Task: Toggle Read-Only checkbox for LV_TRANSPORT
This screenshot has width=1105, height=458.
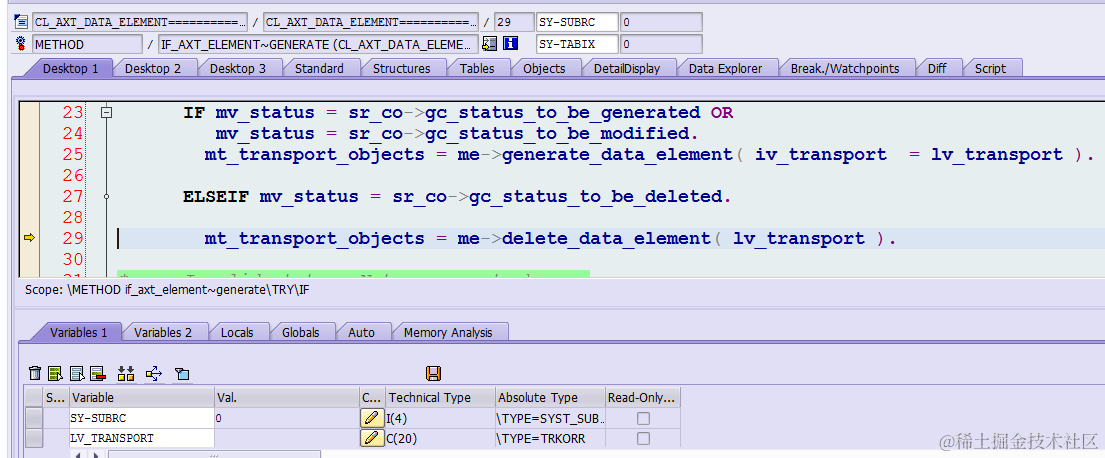Action: point(643,438)
